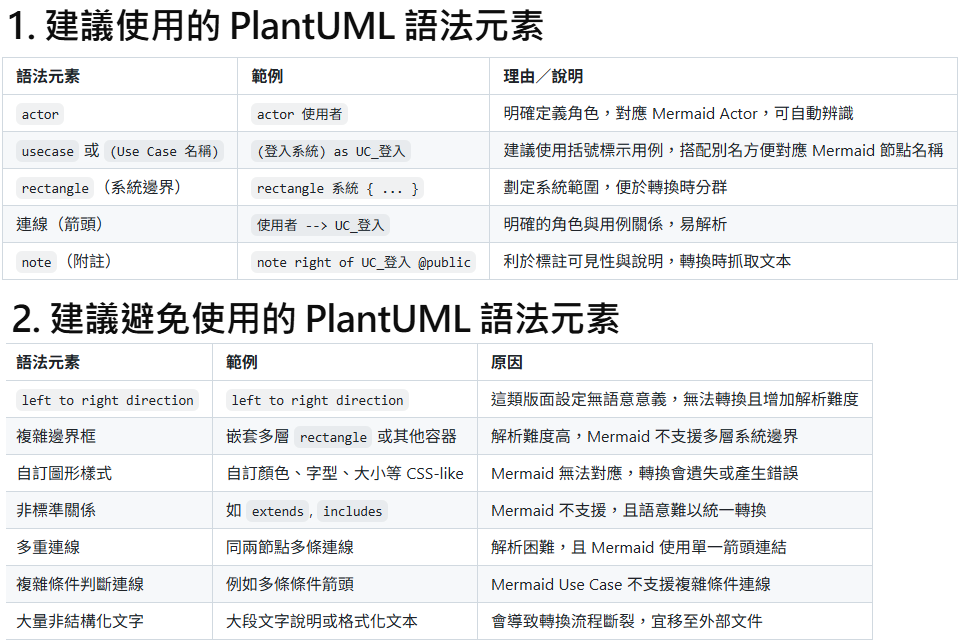Click the text '劃定系統範圍，便於轉換時分群'
The height and width of the screenshot is (644, 959).
click(x=615, y=187)
